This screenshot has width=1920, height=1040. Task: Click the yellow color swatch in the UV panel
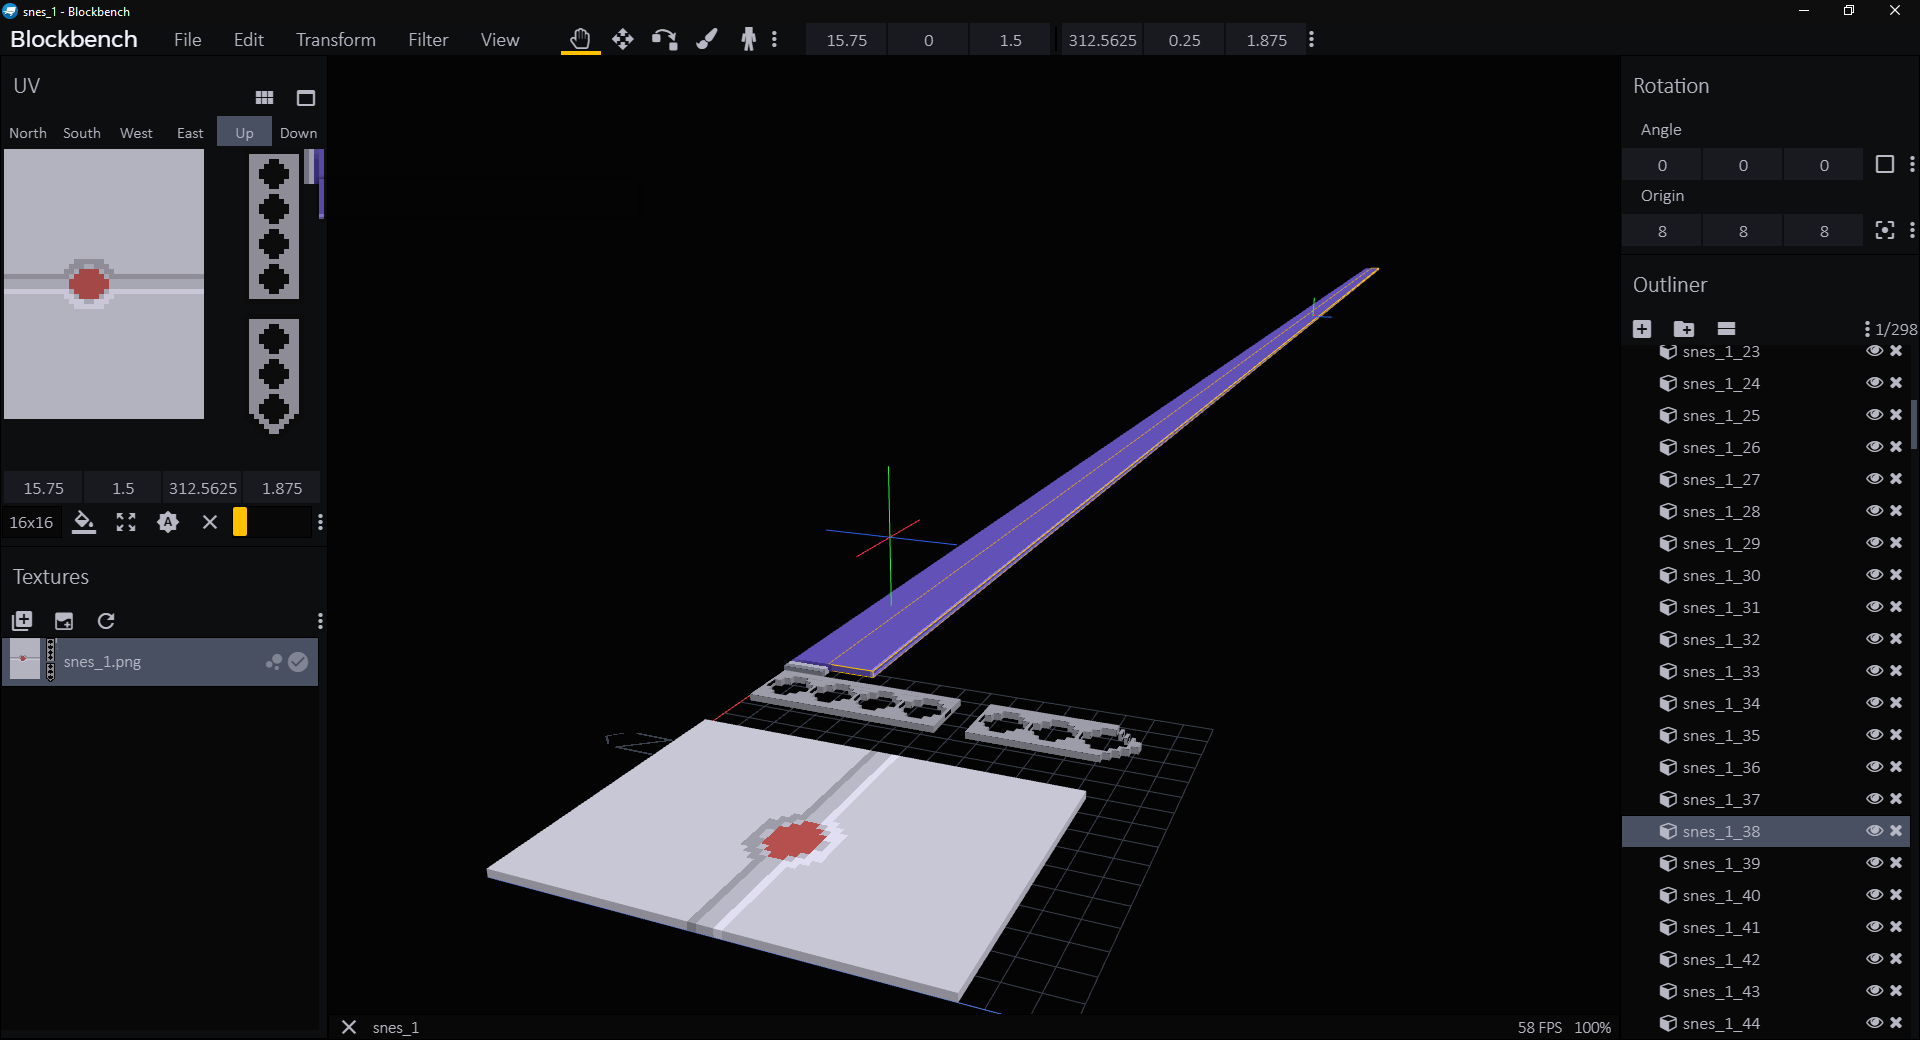(x=239, y=522)
